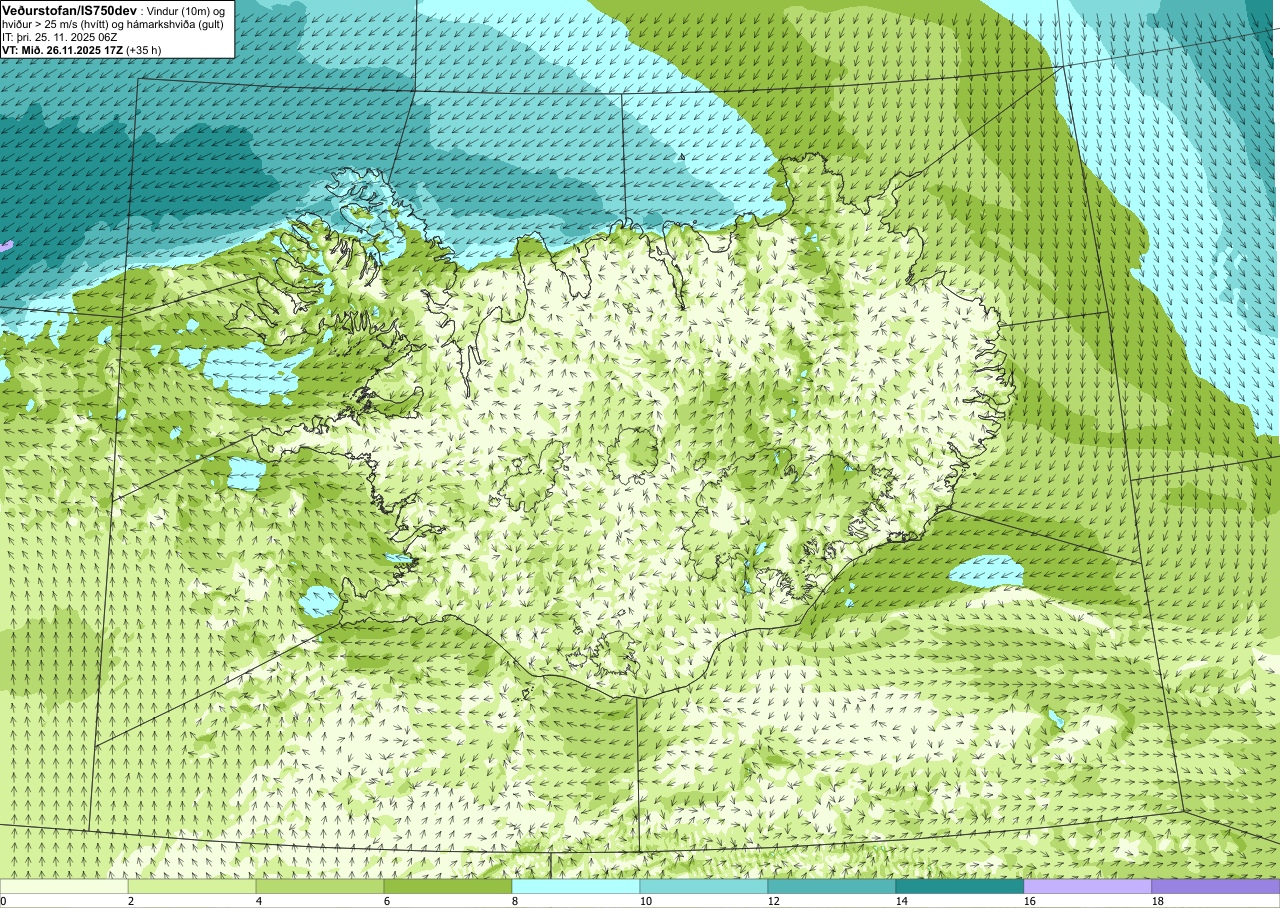The height and width of the screenshot is (908, 1280).
Task: Click the light purple 16–18 legend swatch
Action: click(1088, 886)
